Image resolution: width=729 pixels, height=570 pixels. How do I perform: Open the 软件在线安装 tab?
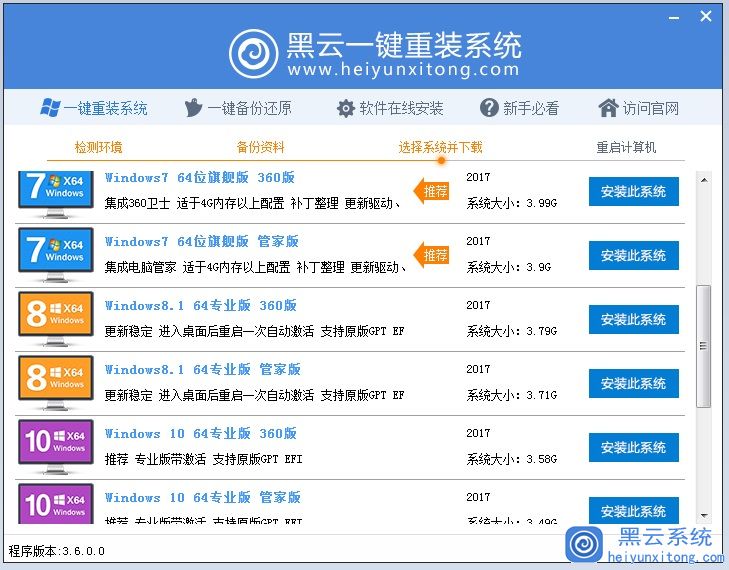pos(390,108)
